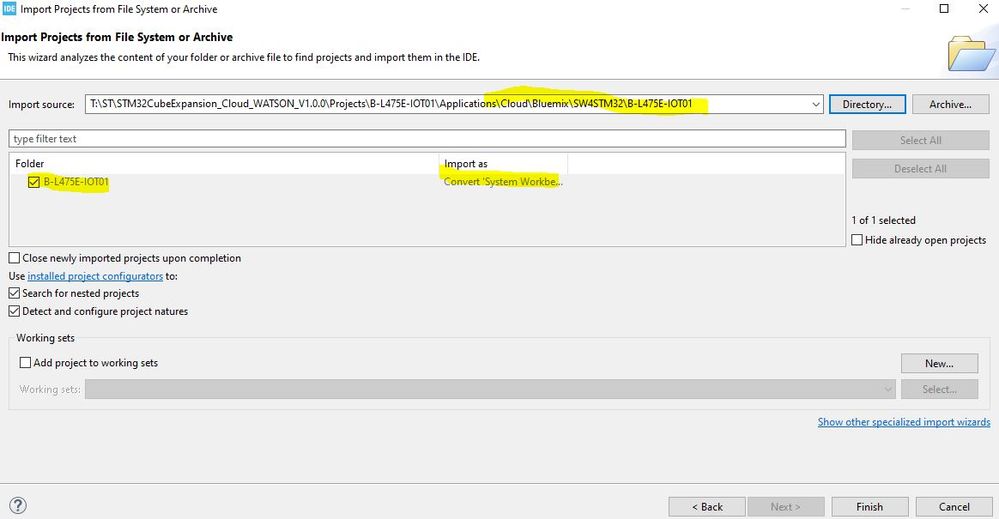The height and width of the screenshot is (519, 999).
Task: Open the disabled Working sets combo box
Action: tap(490, 389)
